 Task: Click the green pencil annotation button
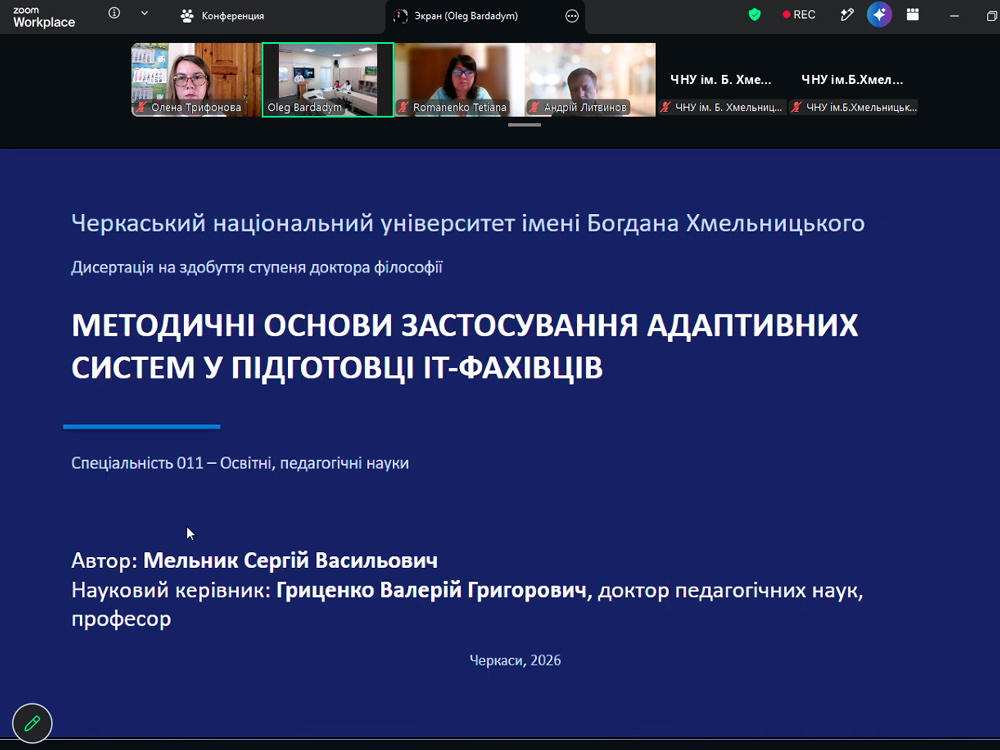click(32, 723)
